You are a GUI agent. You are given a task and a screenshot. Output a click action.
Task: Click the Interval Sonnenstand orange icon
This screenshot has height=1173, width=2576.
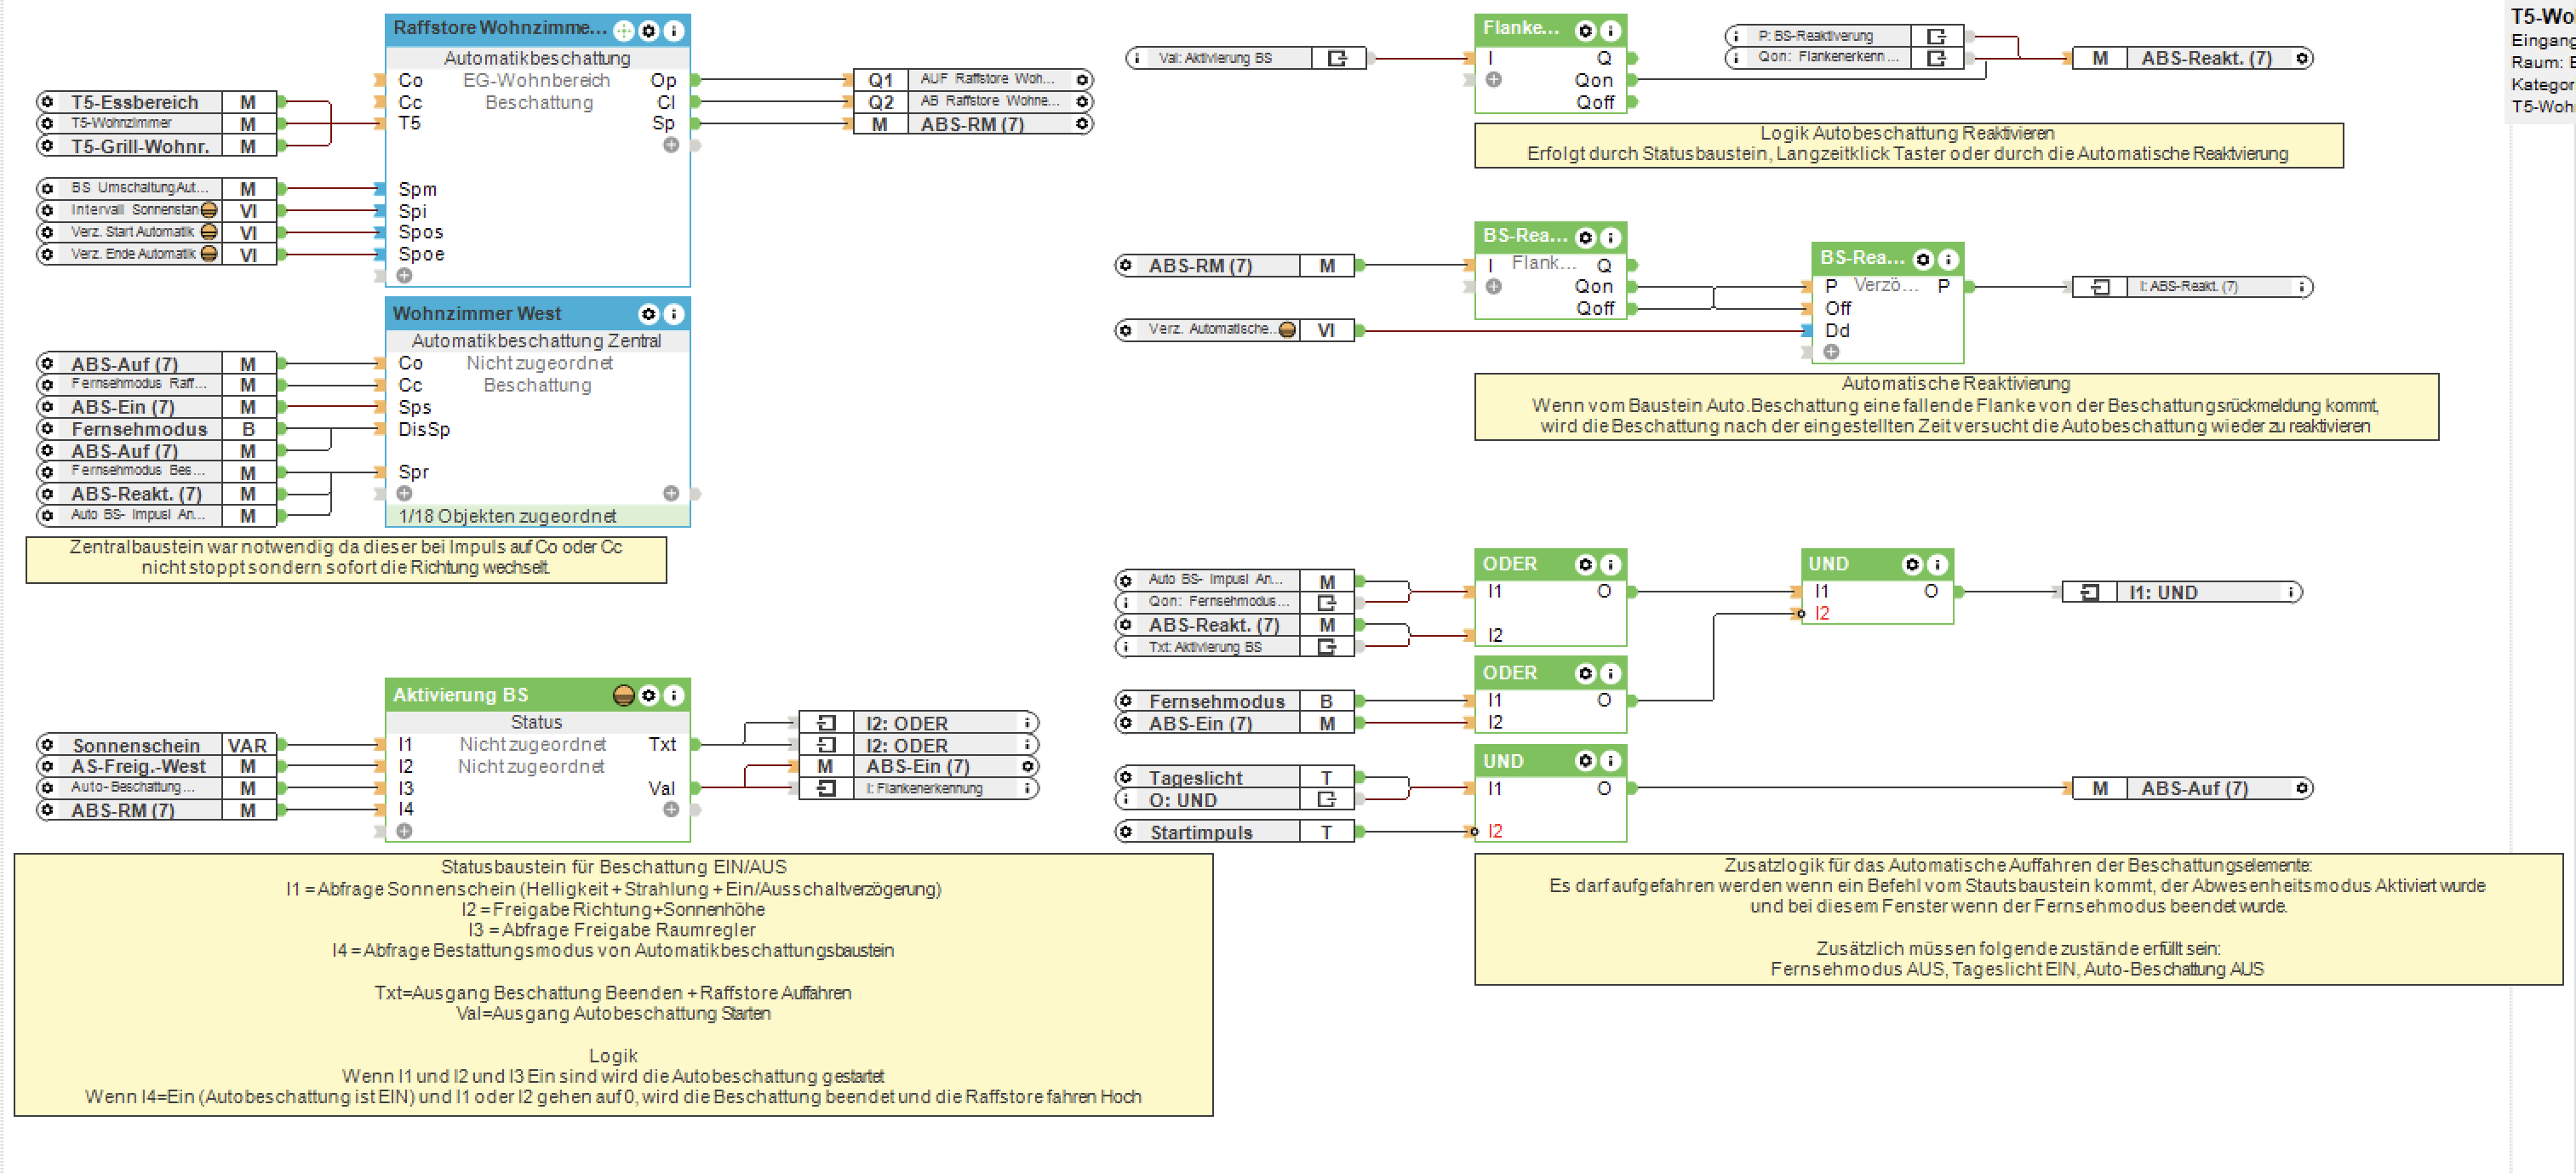click(209, 210)
